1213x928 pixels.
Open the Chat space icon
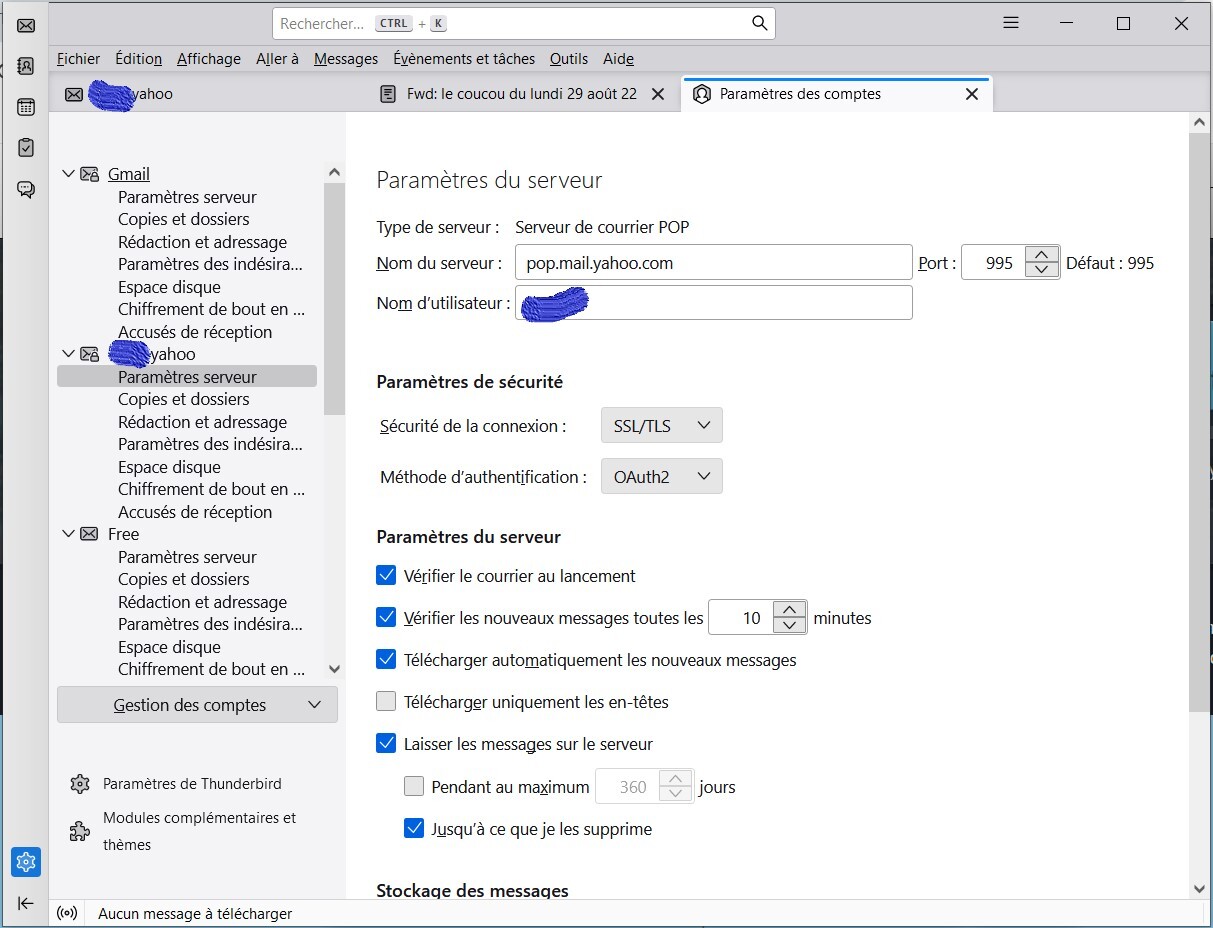[x=26, y=189]
